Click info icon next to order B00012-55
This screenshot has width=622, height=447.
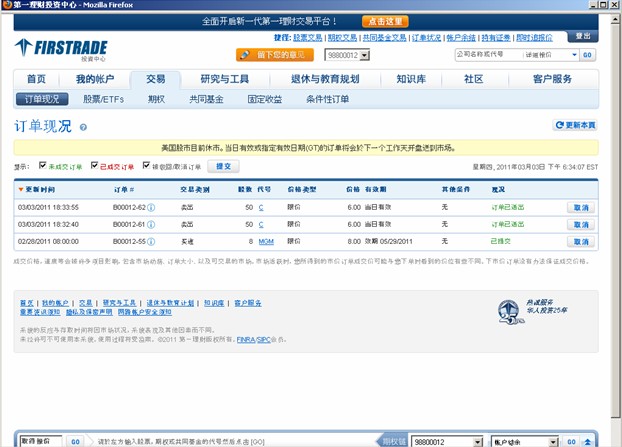pos(152,241)
